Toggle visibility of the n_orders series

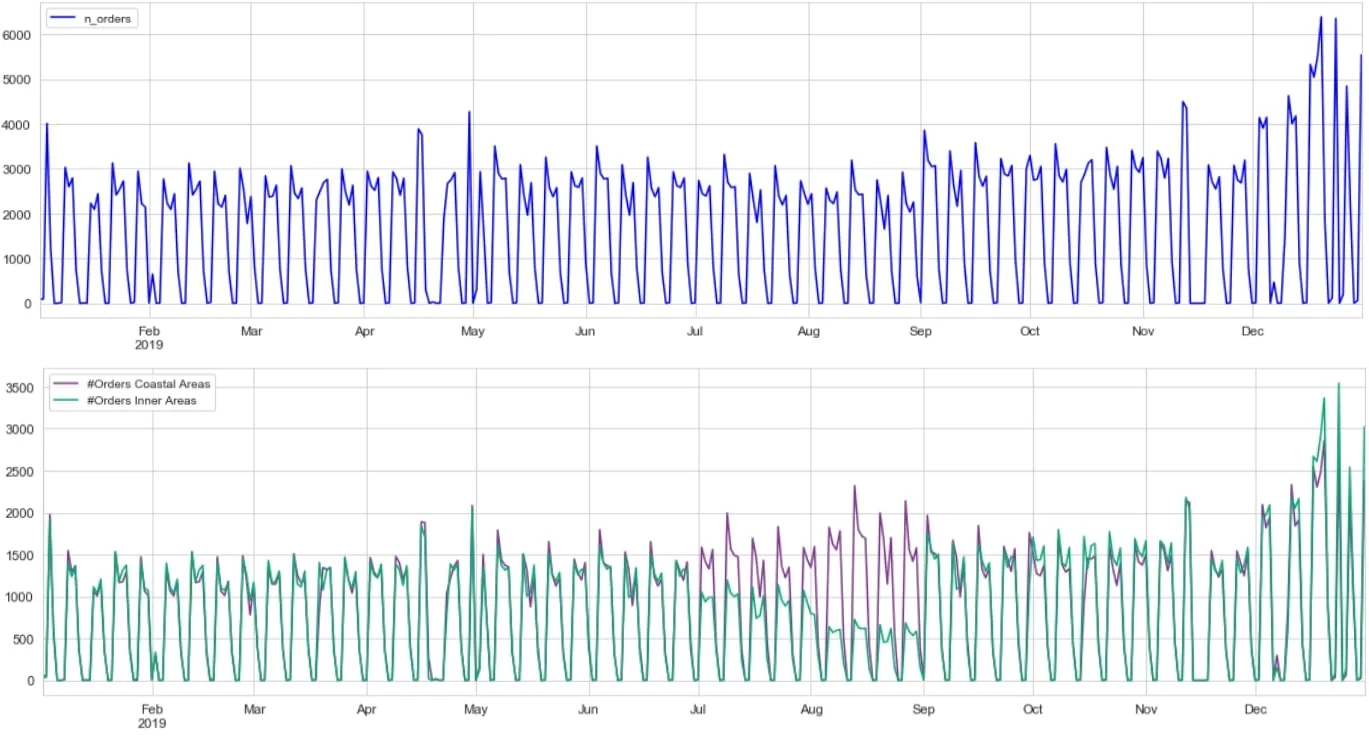click(x=102, y=17)
